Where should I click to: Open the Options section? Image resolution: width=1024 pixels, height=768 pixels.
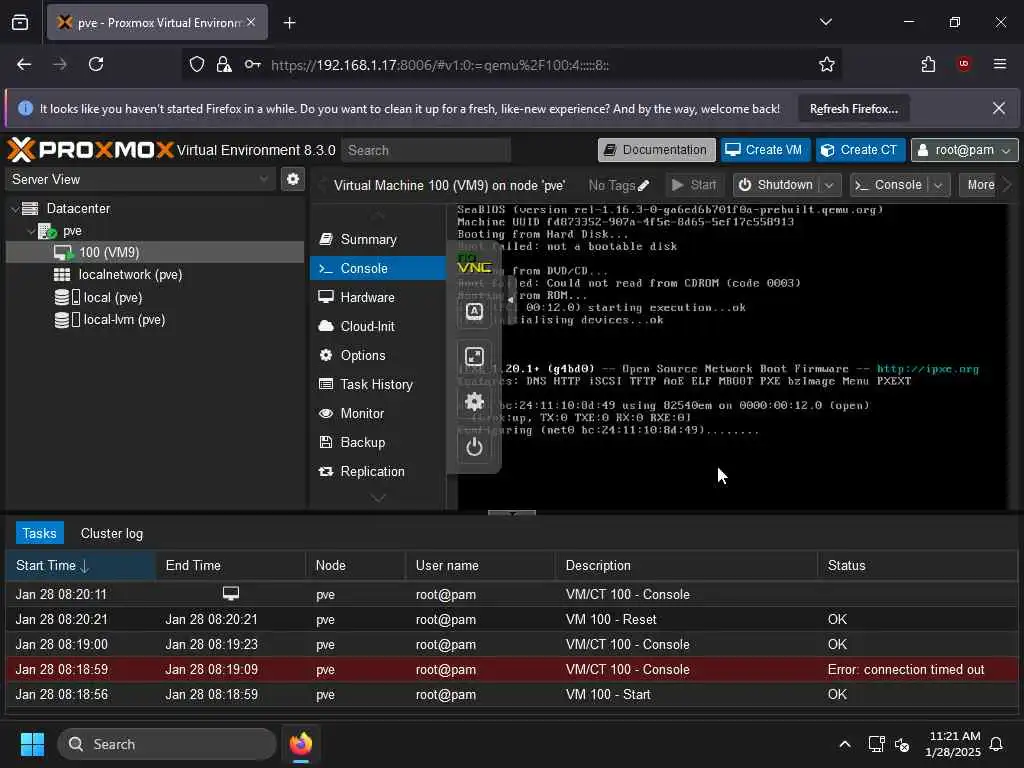(x=377, y=356)
